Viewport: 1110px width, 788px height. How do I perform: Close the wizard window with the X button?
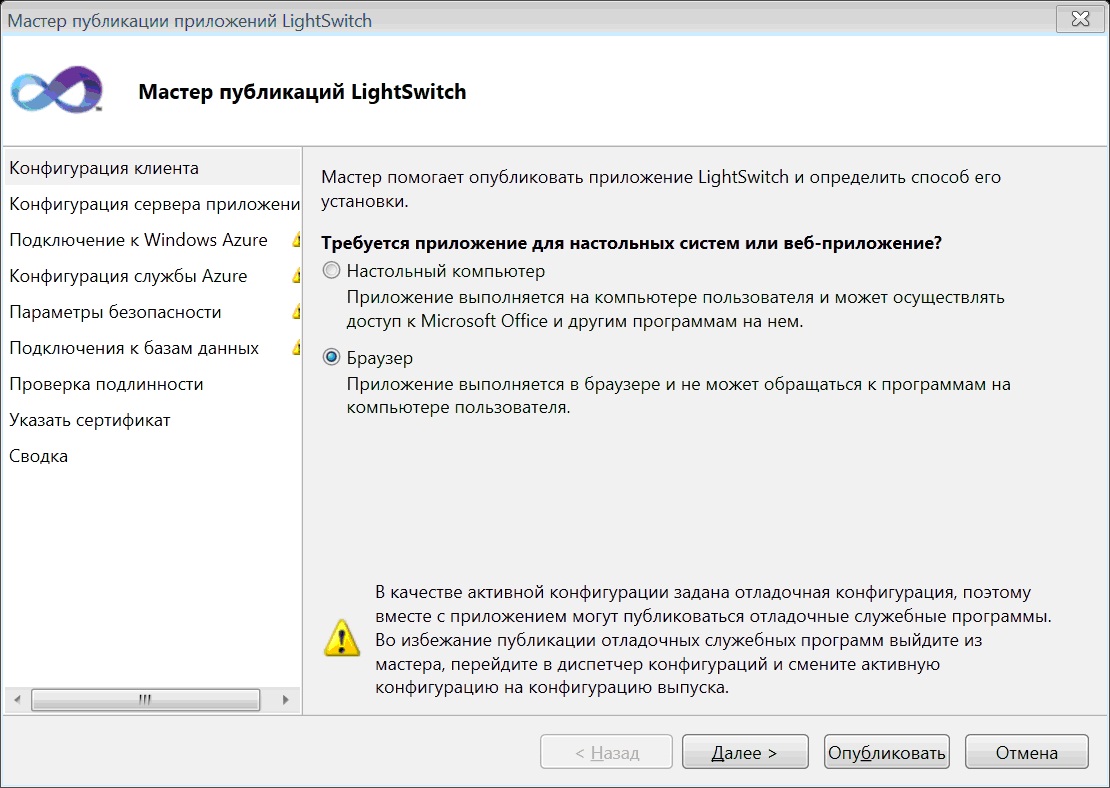(x=1080, y=19)
